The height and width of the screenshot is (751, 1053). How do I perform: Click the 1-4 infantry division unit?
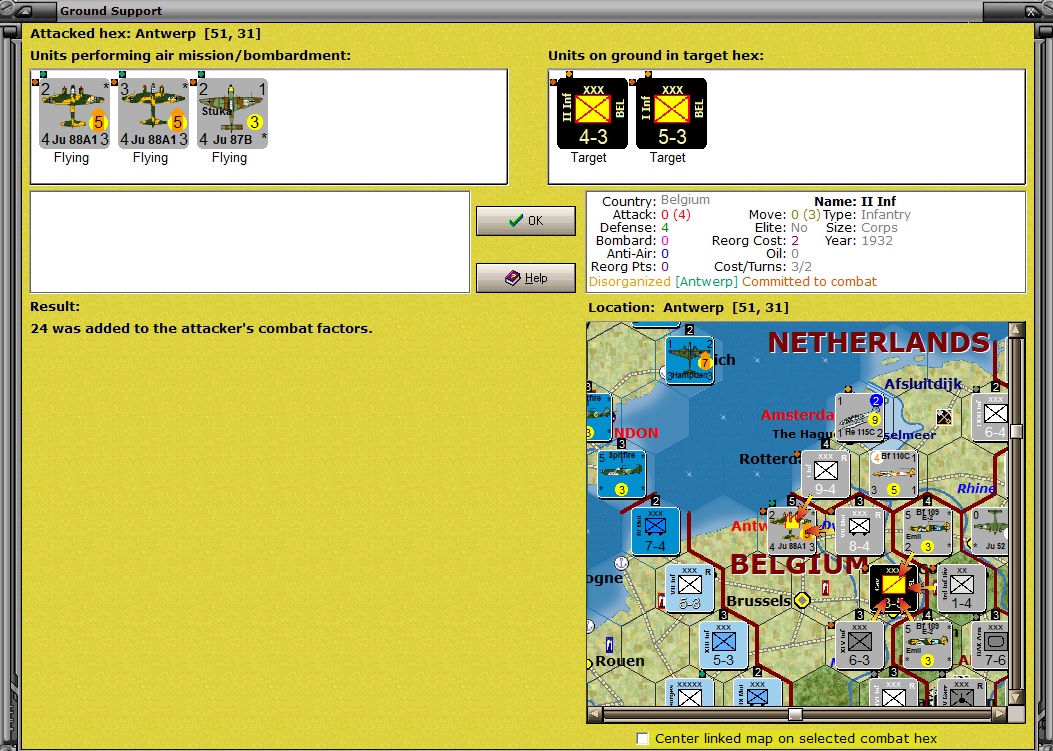[962, 588]
